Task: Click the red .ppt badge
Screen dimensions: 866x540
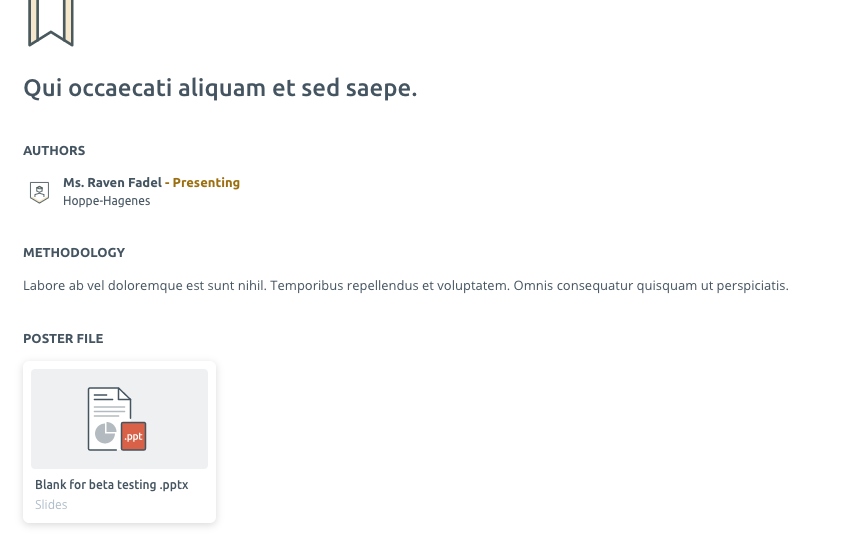Action: (x=133, y=437)
